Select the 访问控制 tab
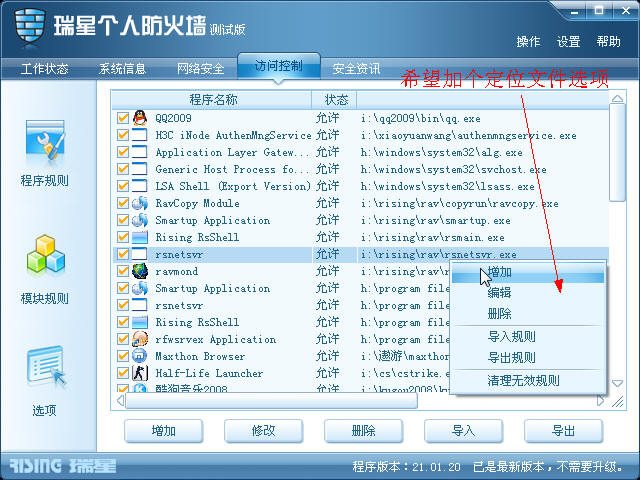The image size is (640, 480). (x=279, y=66)
